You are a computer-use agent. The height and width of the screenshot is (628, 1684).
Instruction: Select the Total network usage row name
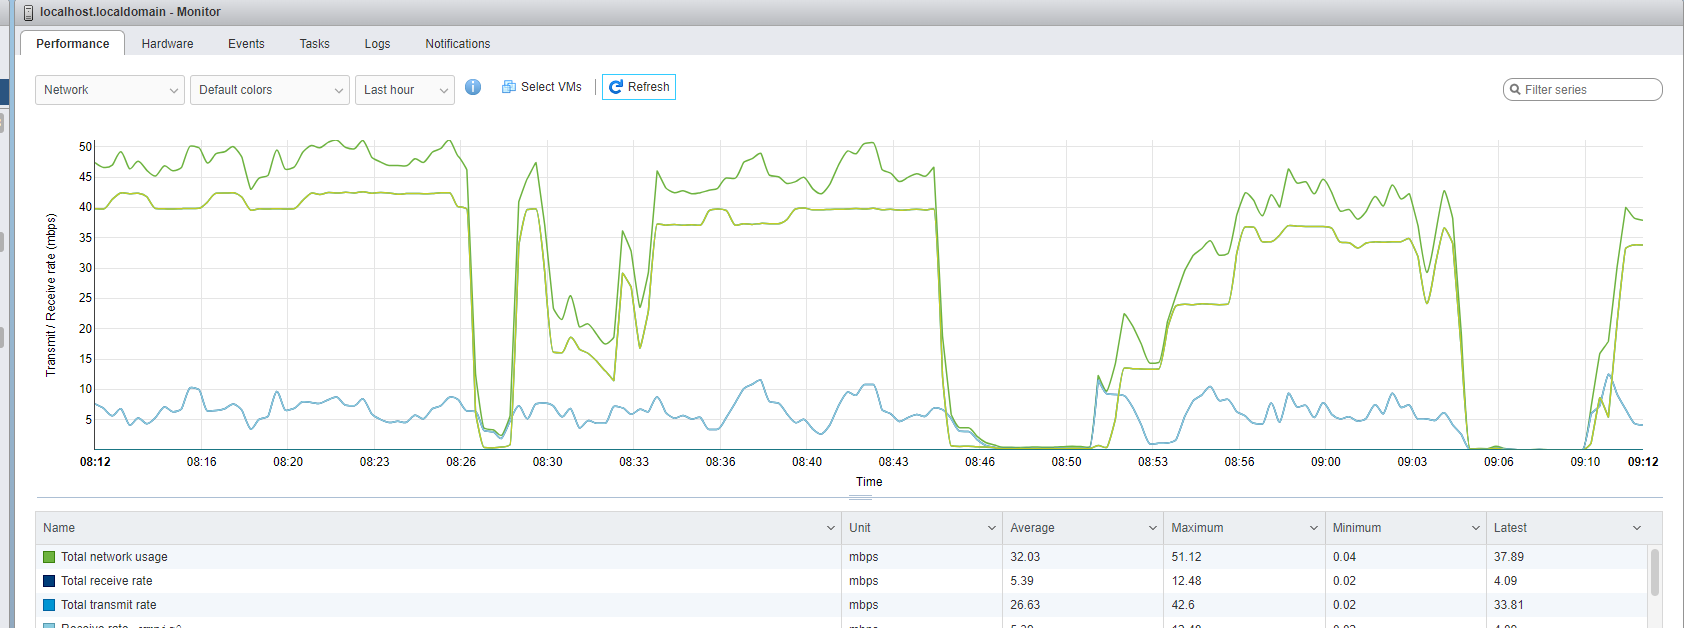114,557
